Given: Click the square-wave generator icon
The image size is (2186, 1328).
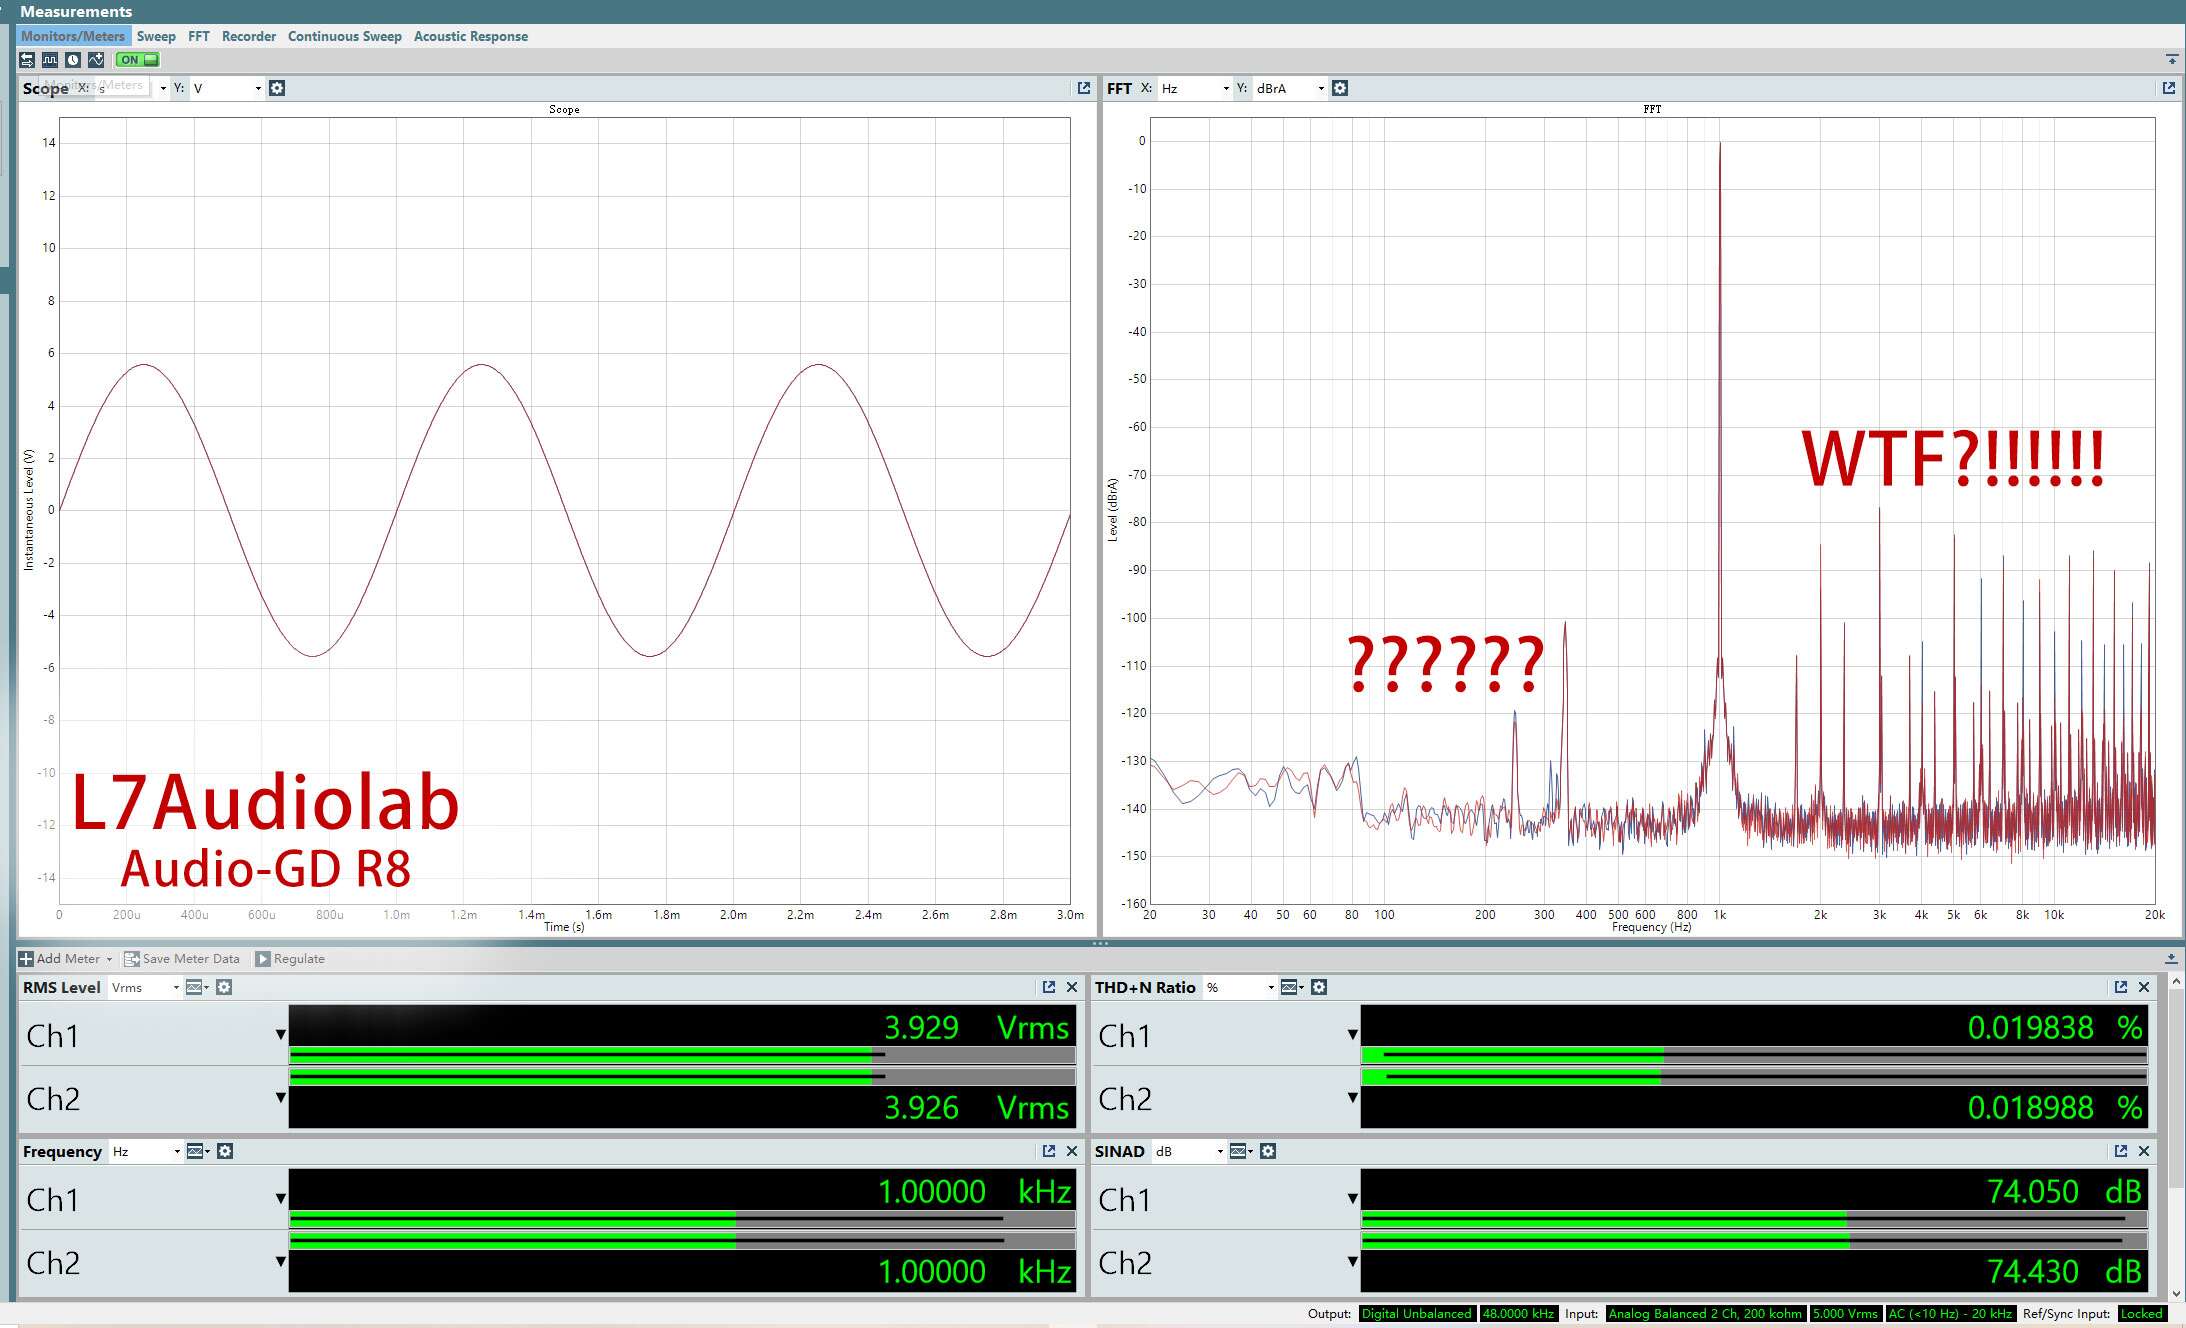Looking at the screenshot, I should coord(50,60).
